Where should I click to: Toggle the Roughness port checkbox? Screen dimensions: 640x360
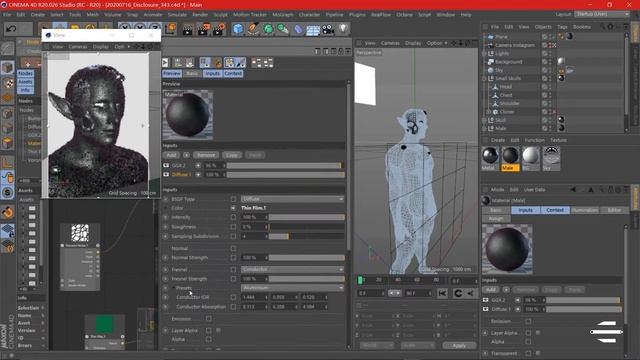pyautogui.click(x=233, y=227)
